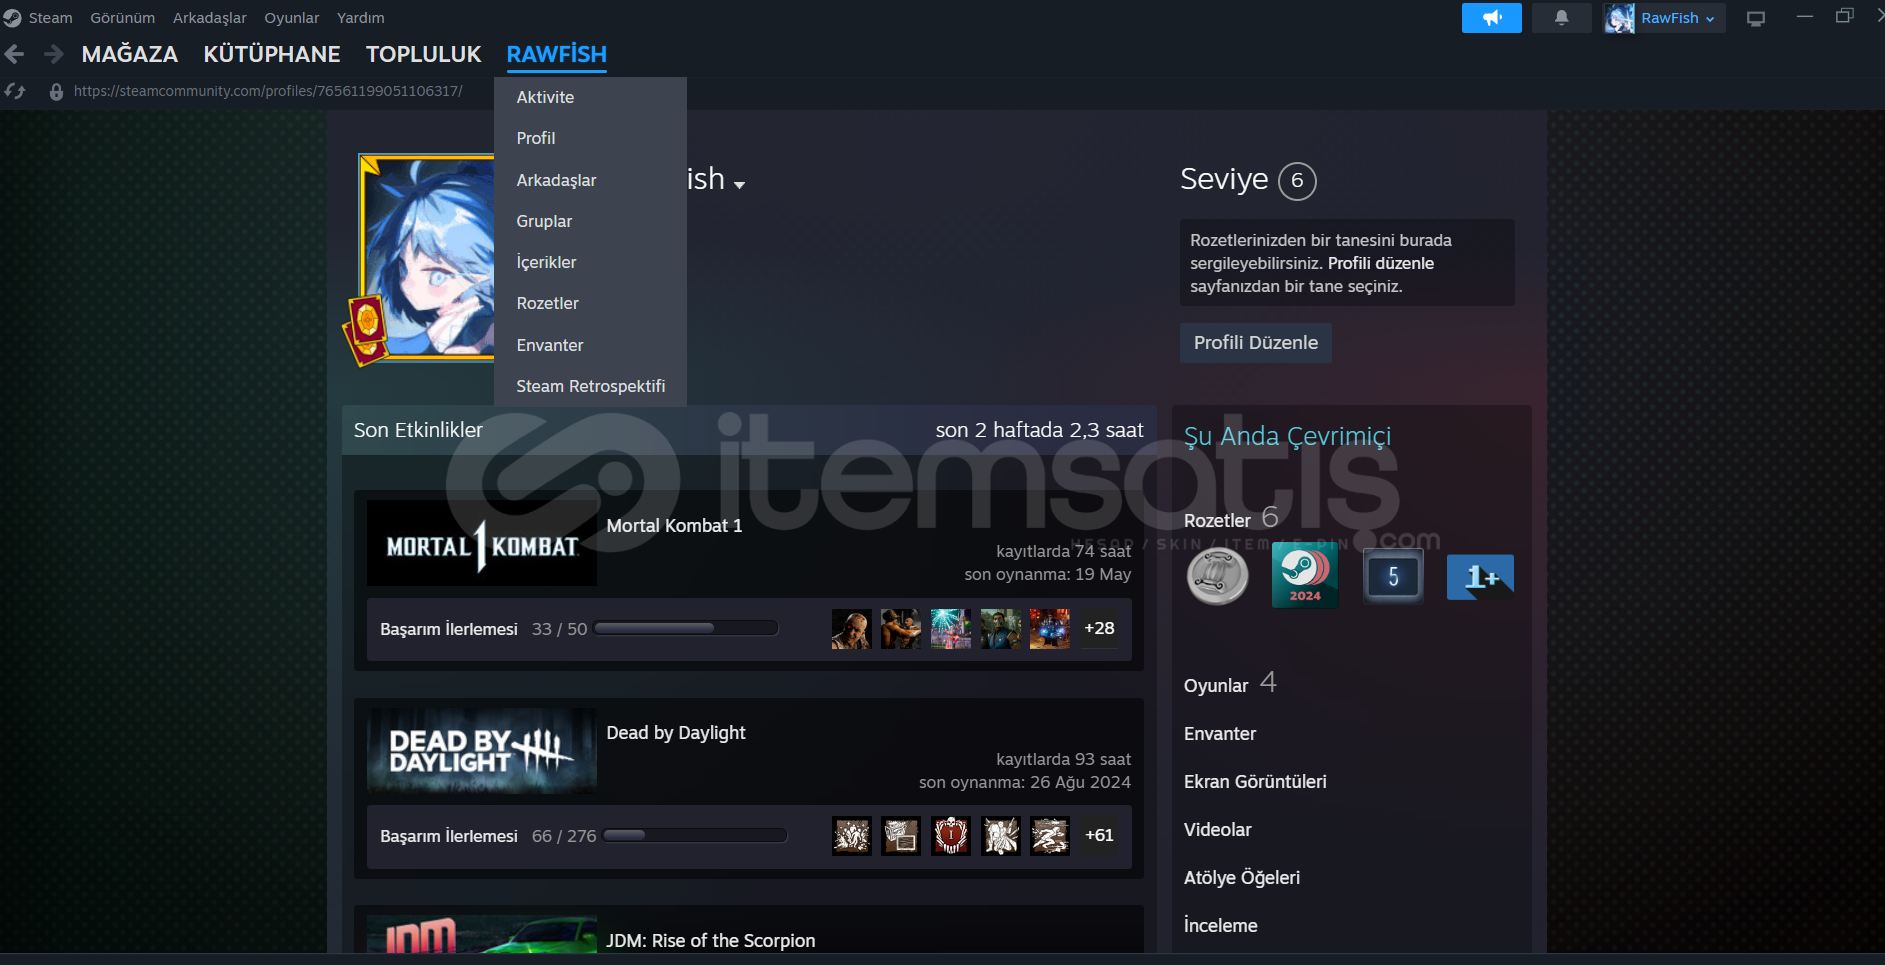Click third Mortal Kombat 1 achievement icon

point(951,629)
